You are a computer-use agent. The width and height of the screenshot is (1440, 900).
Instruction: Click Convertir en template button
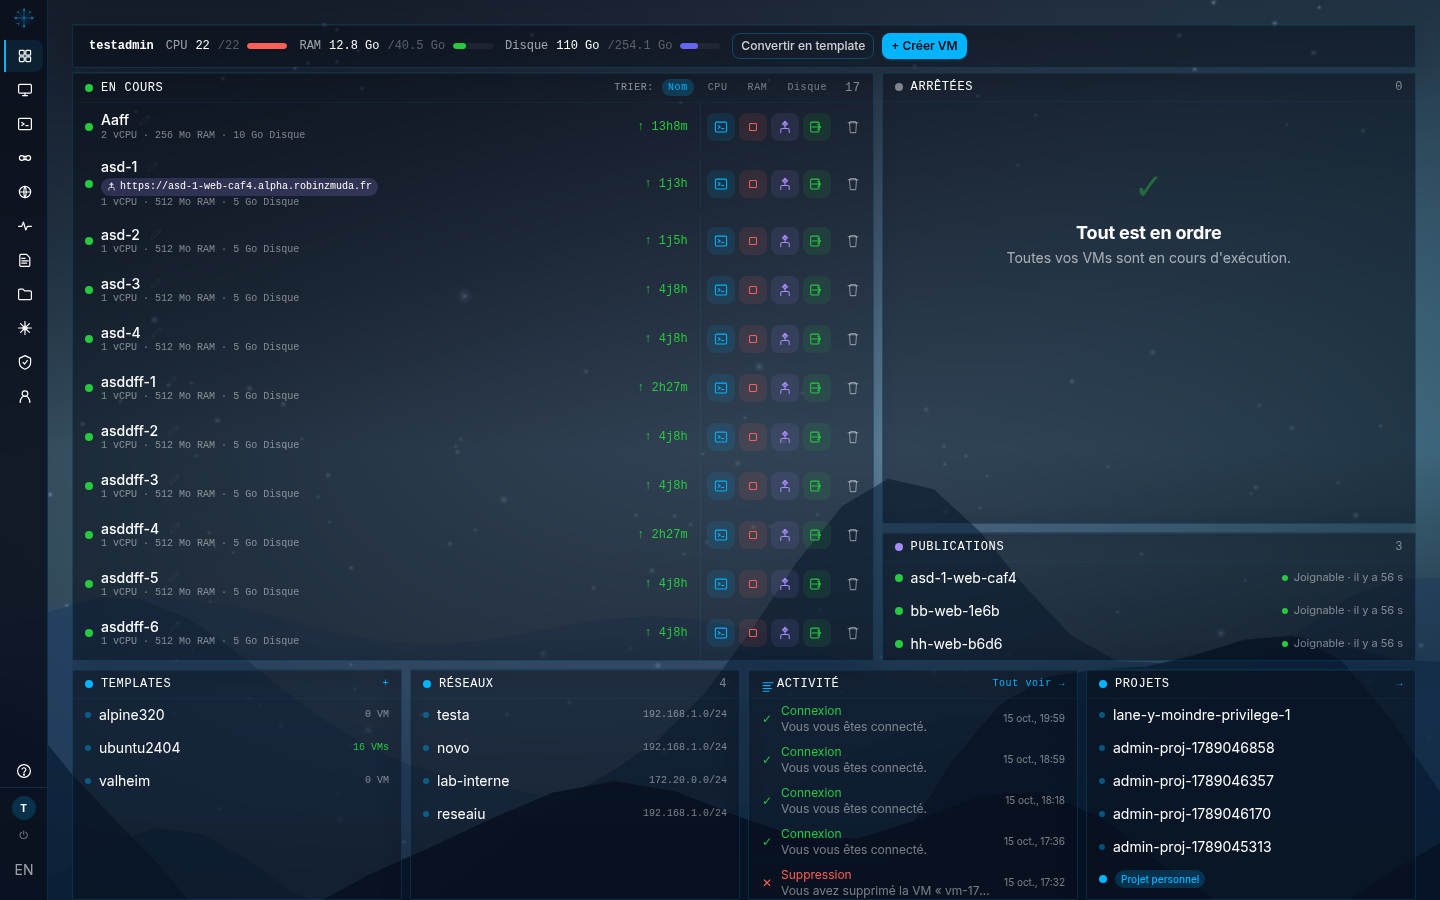tap(803, 46)
